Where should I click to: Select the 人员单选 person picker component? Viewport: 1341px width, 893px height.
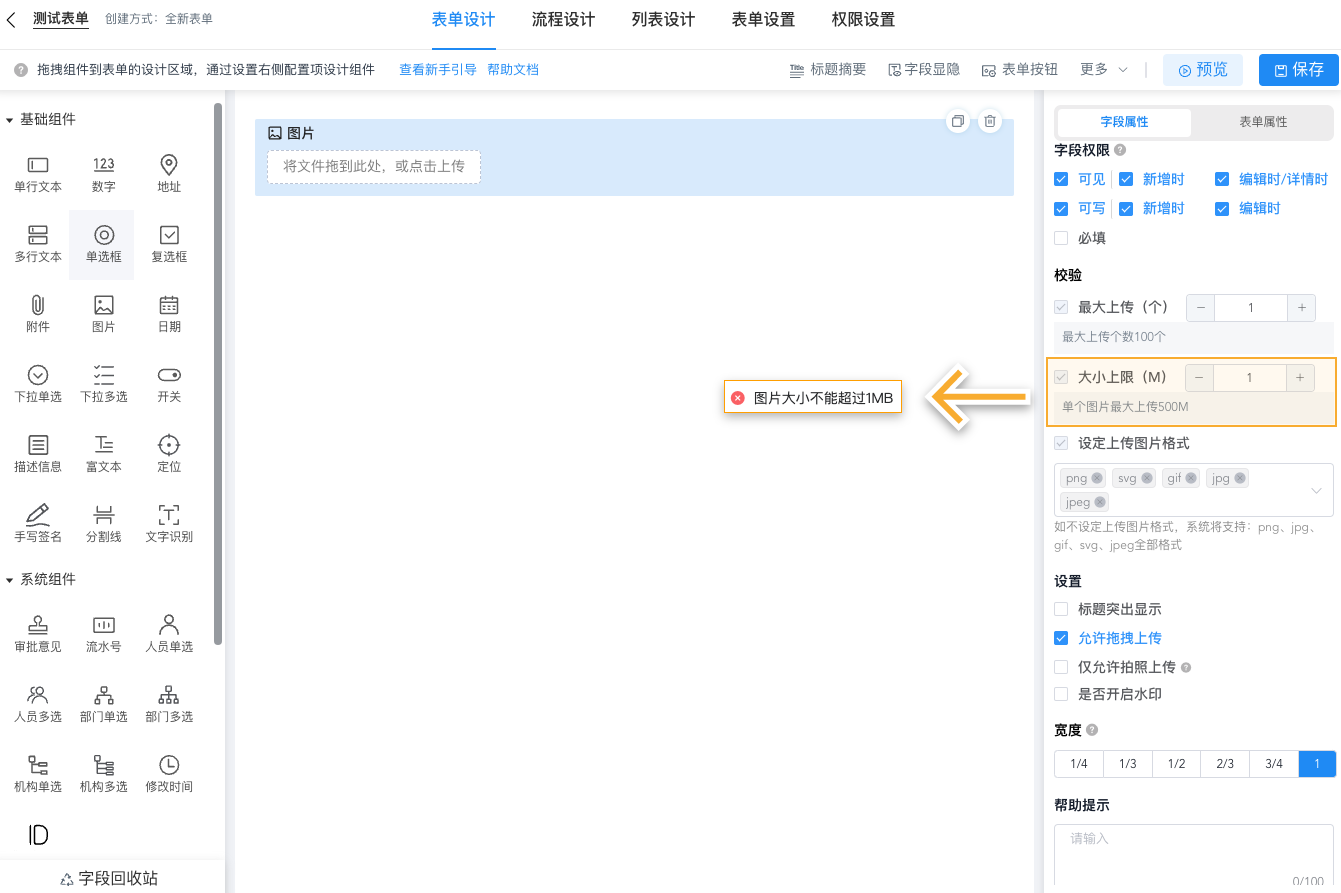[168, 634]
